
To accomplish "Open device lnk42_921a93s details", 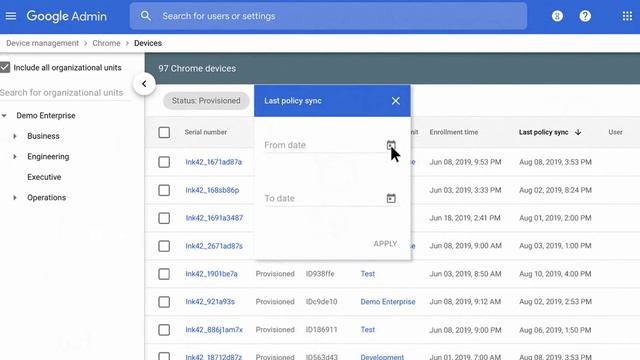I will tap(210, 302).
